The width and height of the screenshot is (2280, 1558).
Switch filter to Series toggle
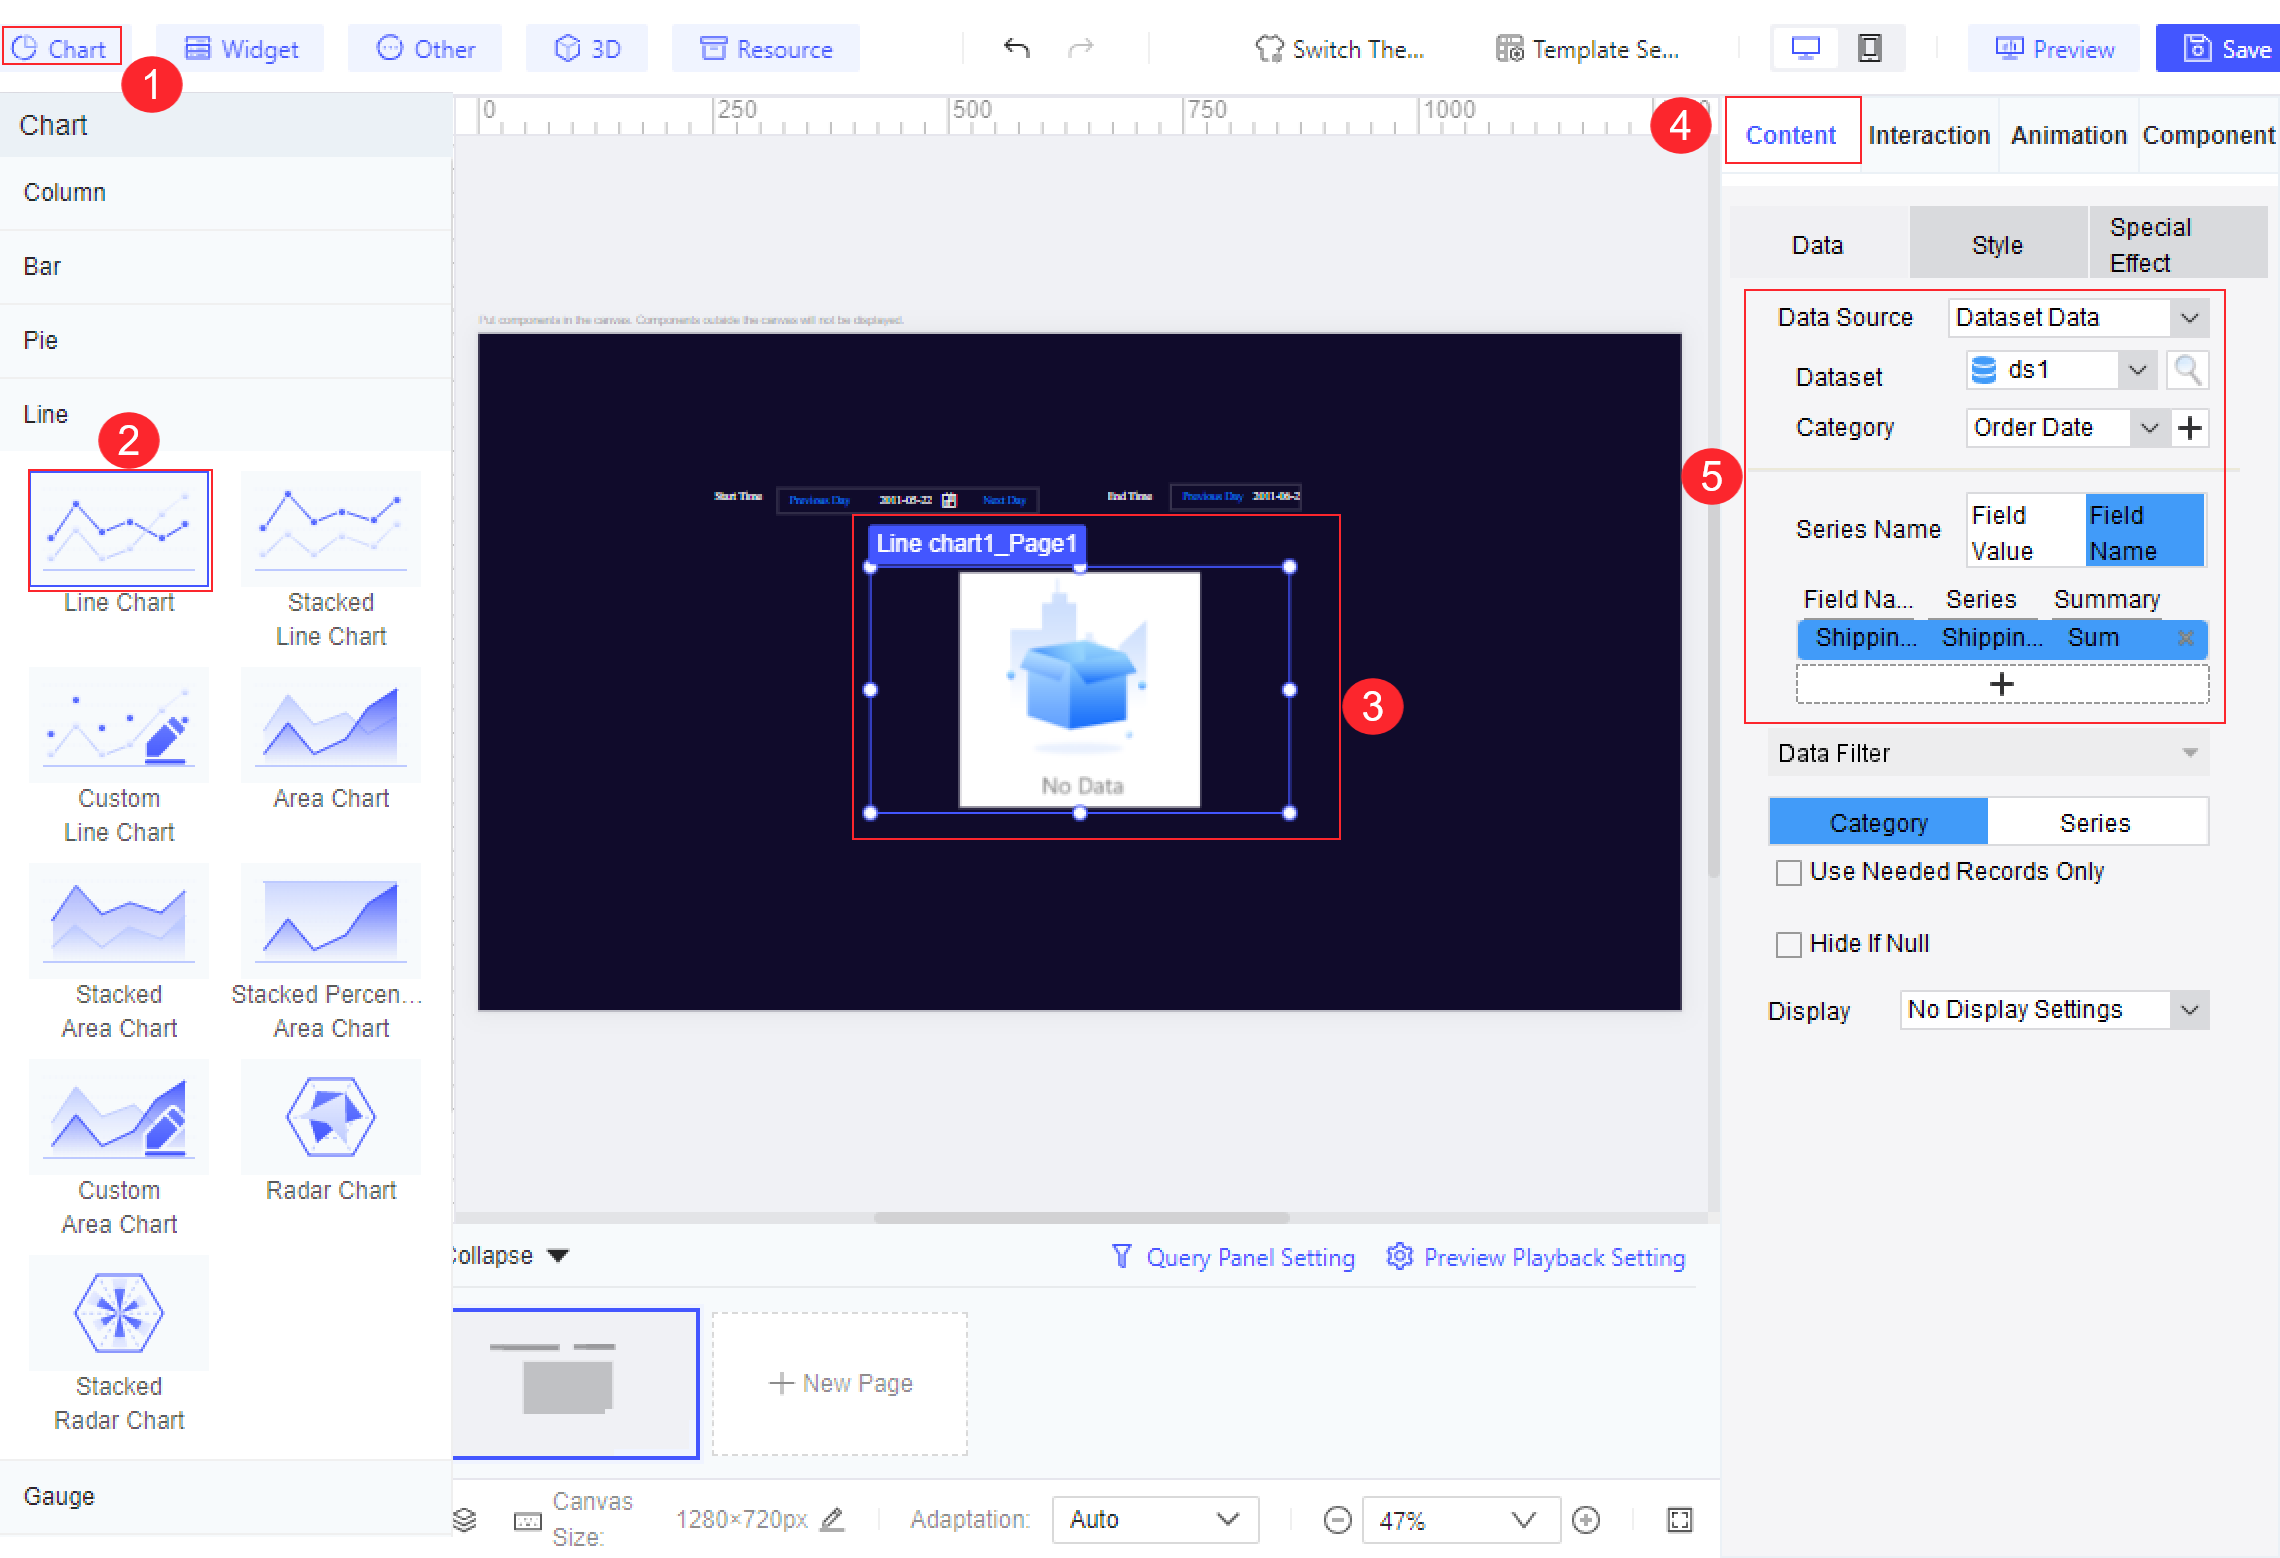(2096, 823)
